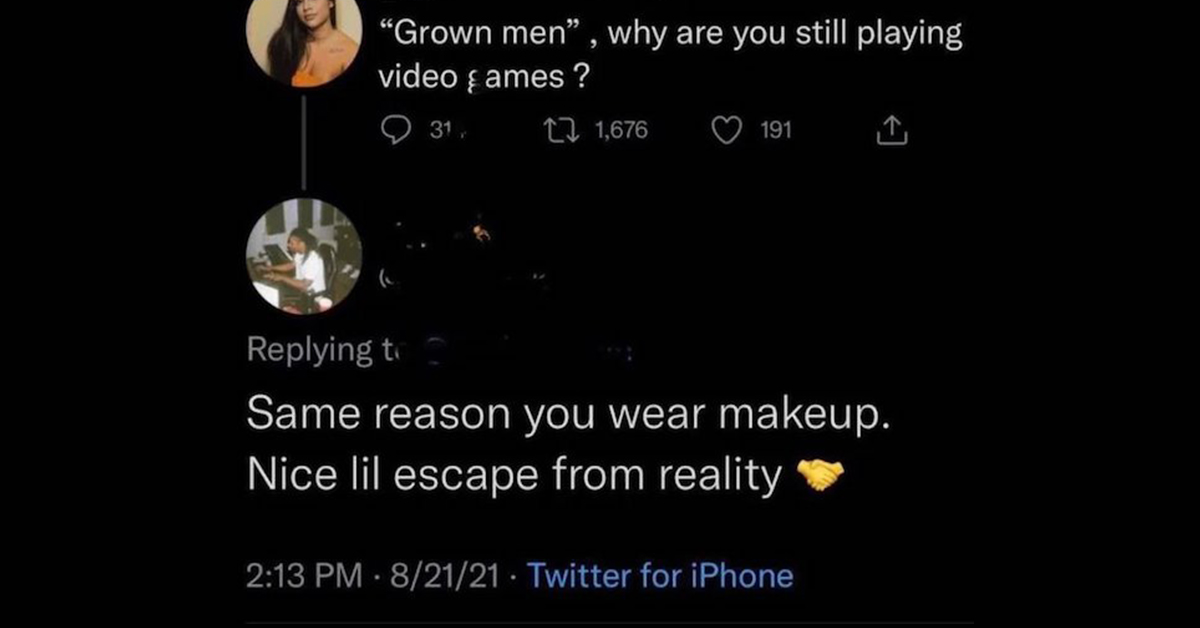Click the 31 replies count
Image resolution: width=1200 pixels, height=628 pixels.
coord(437,130)
